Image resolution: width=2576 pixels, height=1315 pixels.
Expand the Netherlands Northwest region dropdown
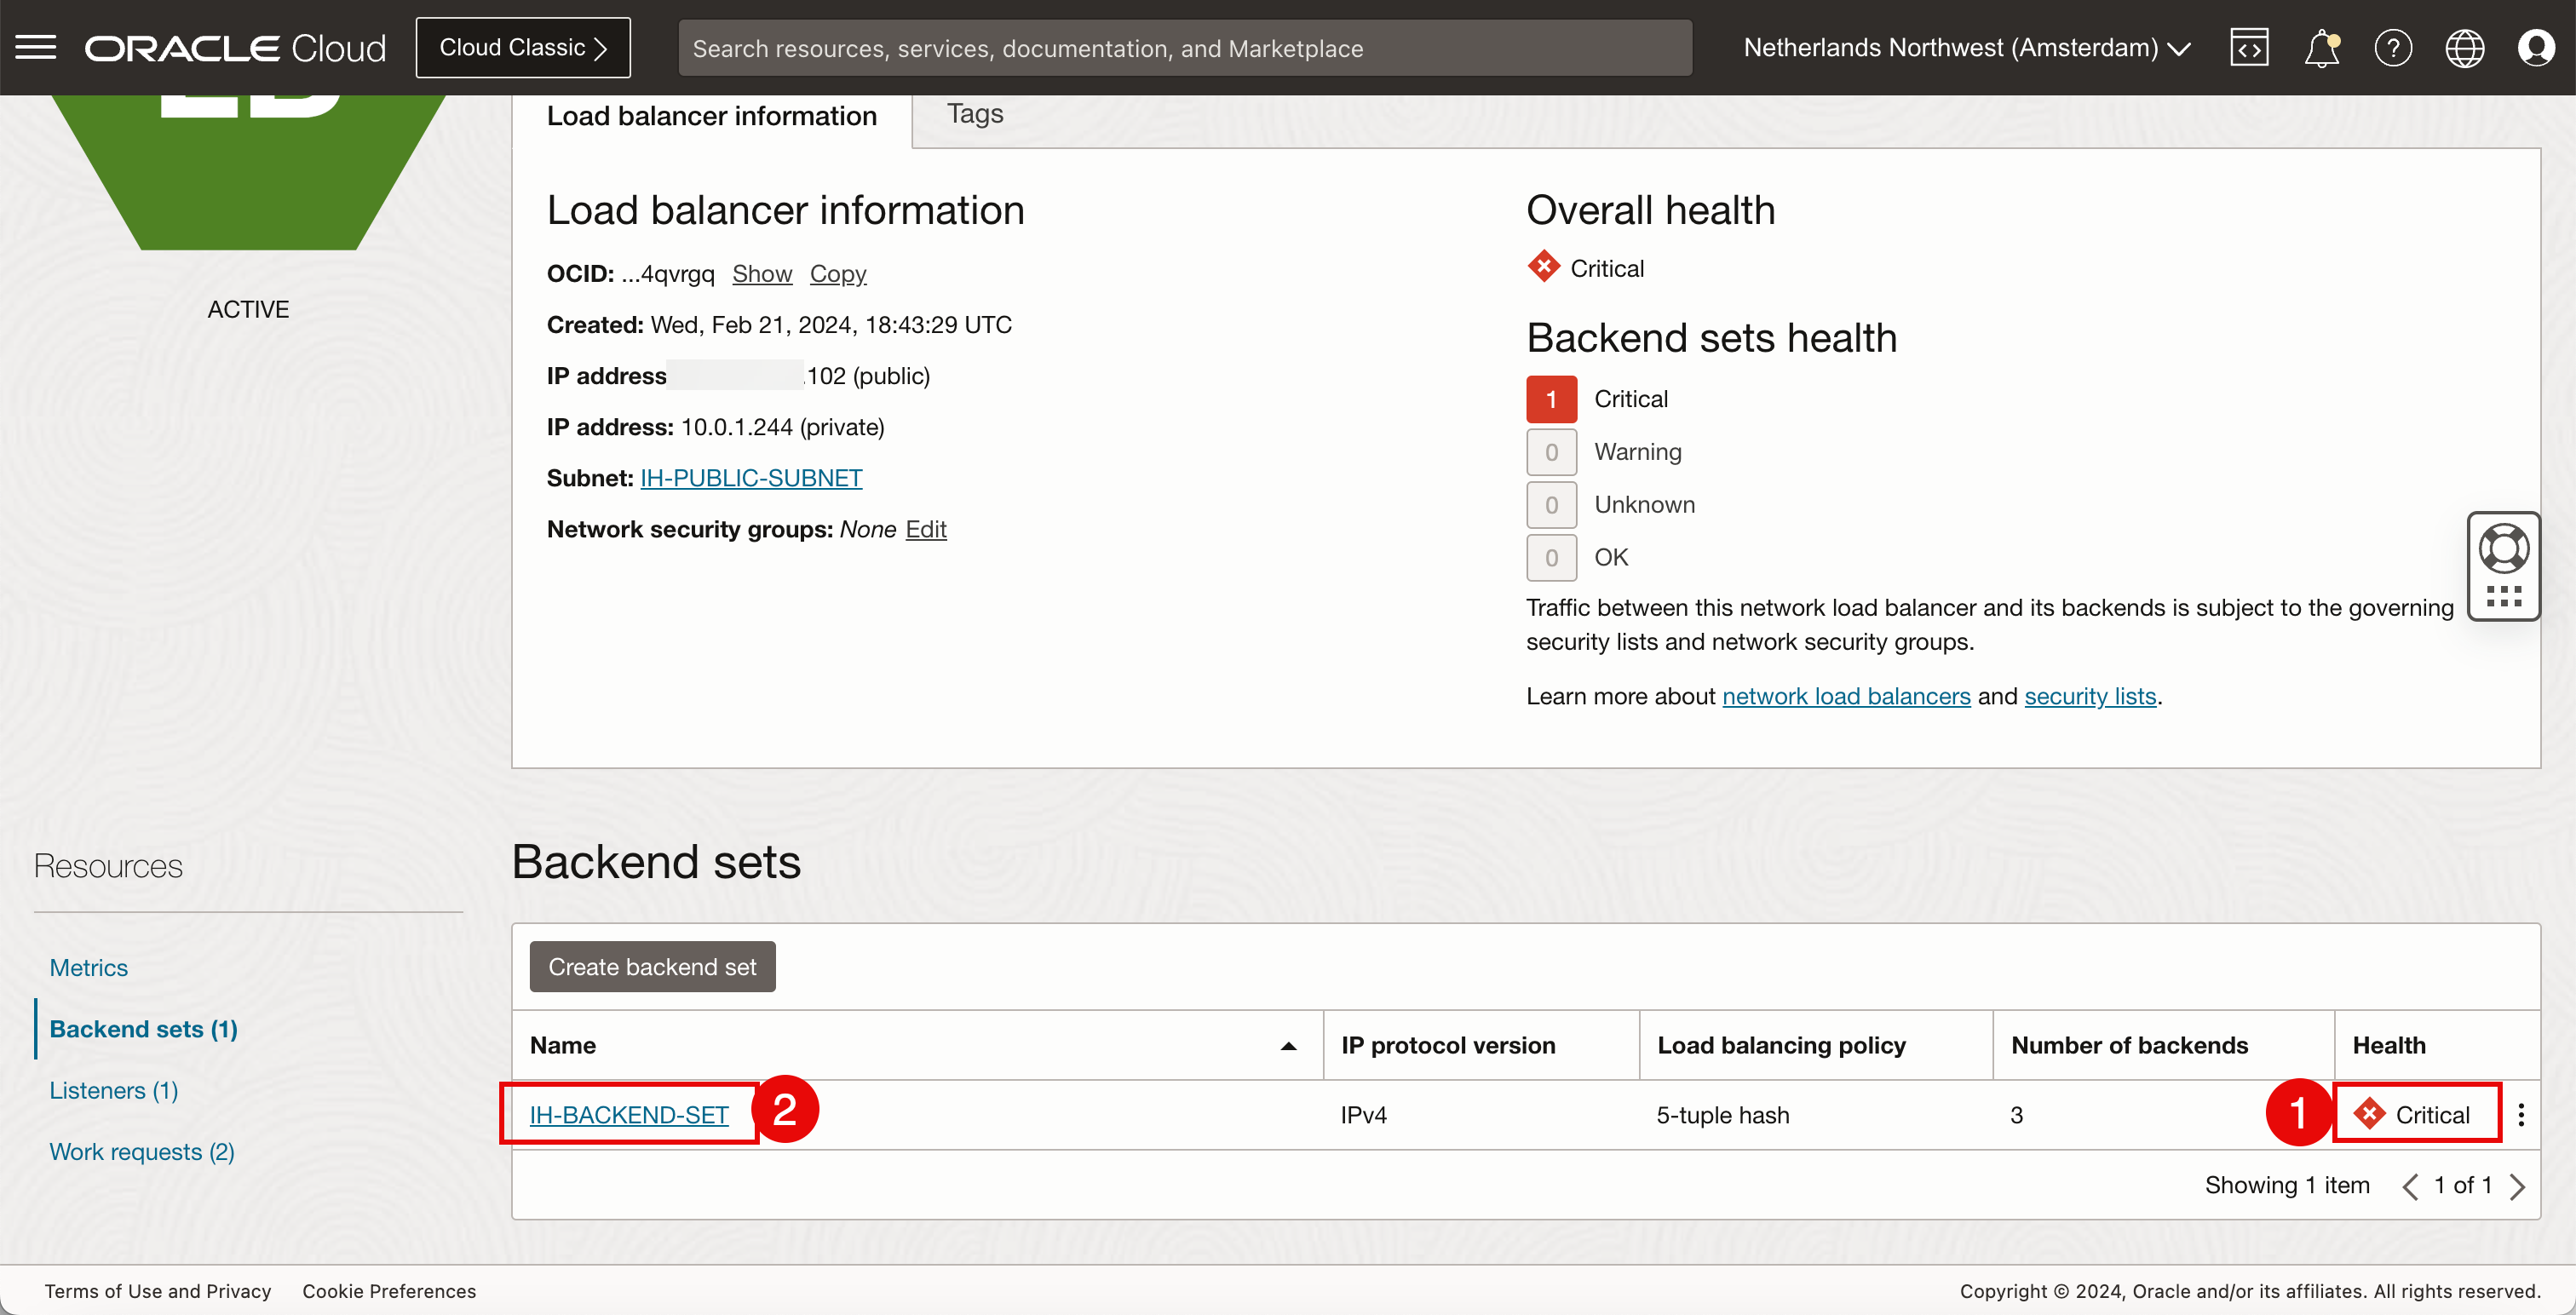[1967, 47]
